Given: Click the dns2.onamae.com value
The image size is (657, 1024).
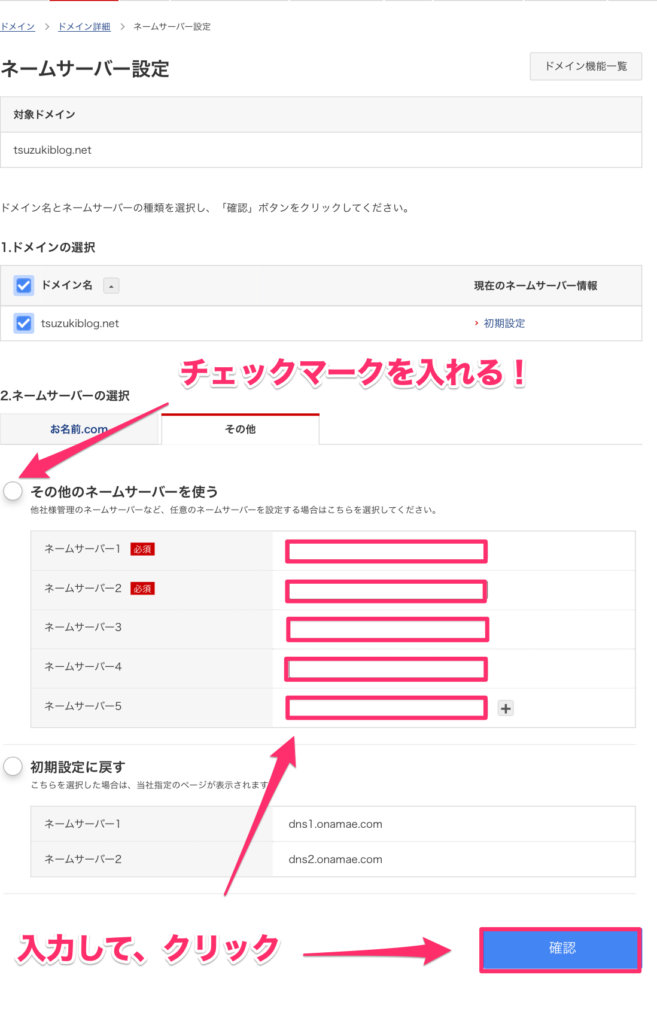Looking at the screenshot, I should click(x=336, y=859).
